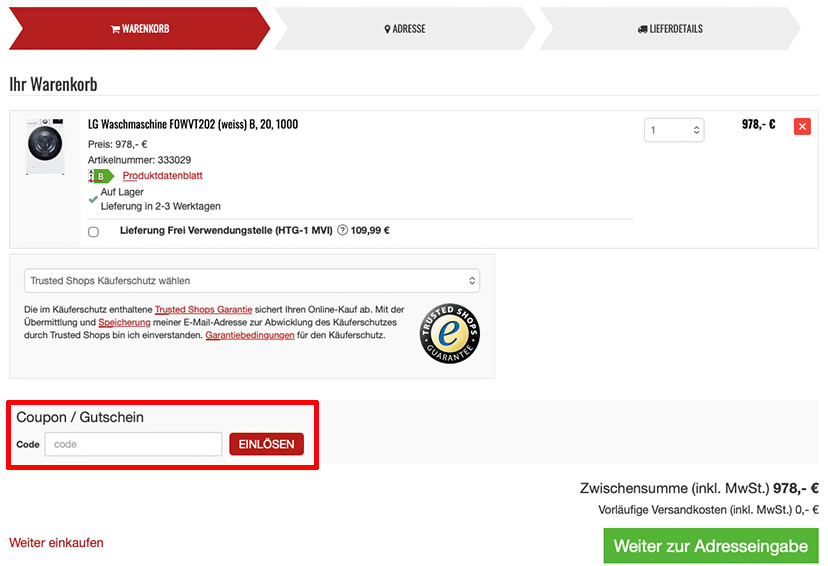Remove item with red X button
The height and width of the screenshot is (566, 828).
click(x=802, y=127)
